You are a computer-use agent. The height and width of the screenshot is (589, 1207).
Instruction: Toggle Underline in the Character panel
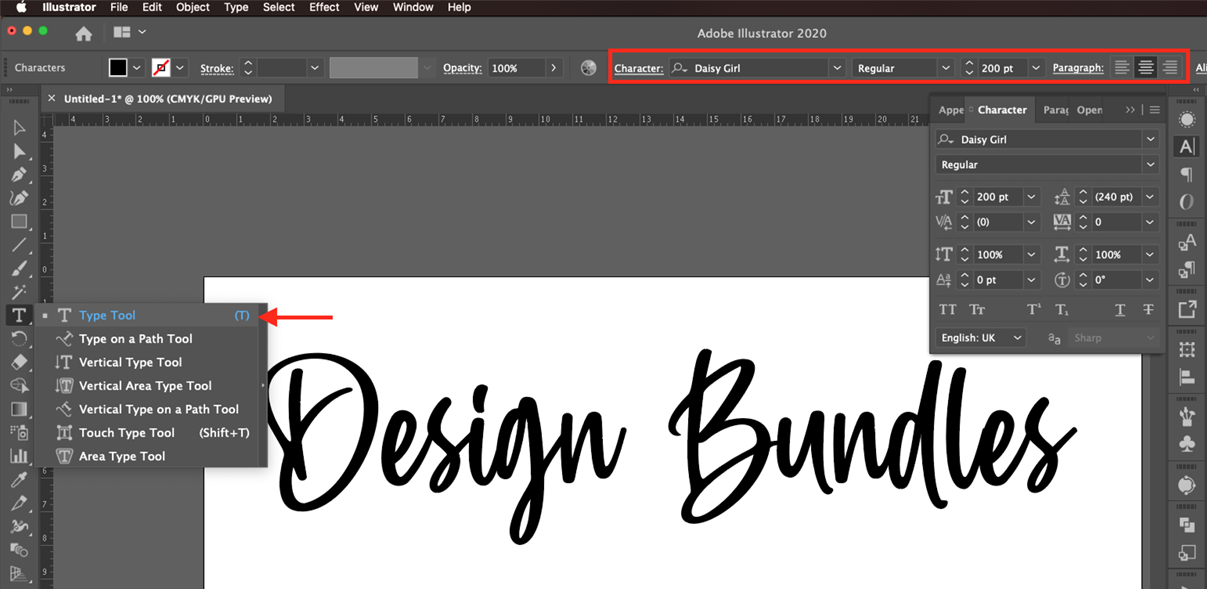point(1120,310)
